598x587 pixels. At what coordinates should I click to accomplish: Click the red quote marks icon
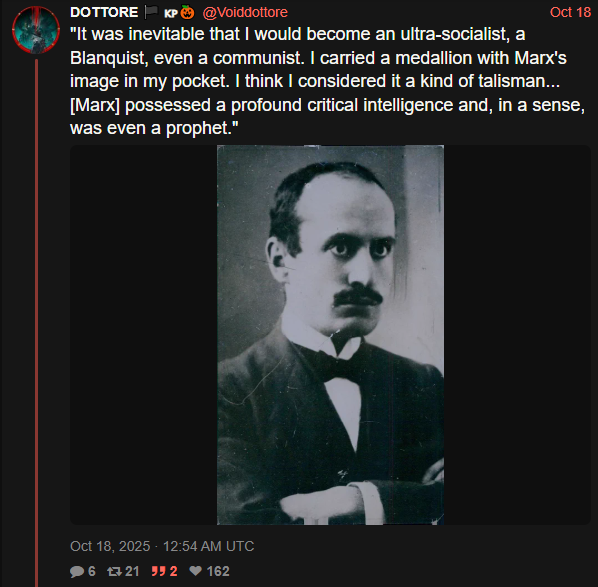(x=159, y=571)
